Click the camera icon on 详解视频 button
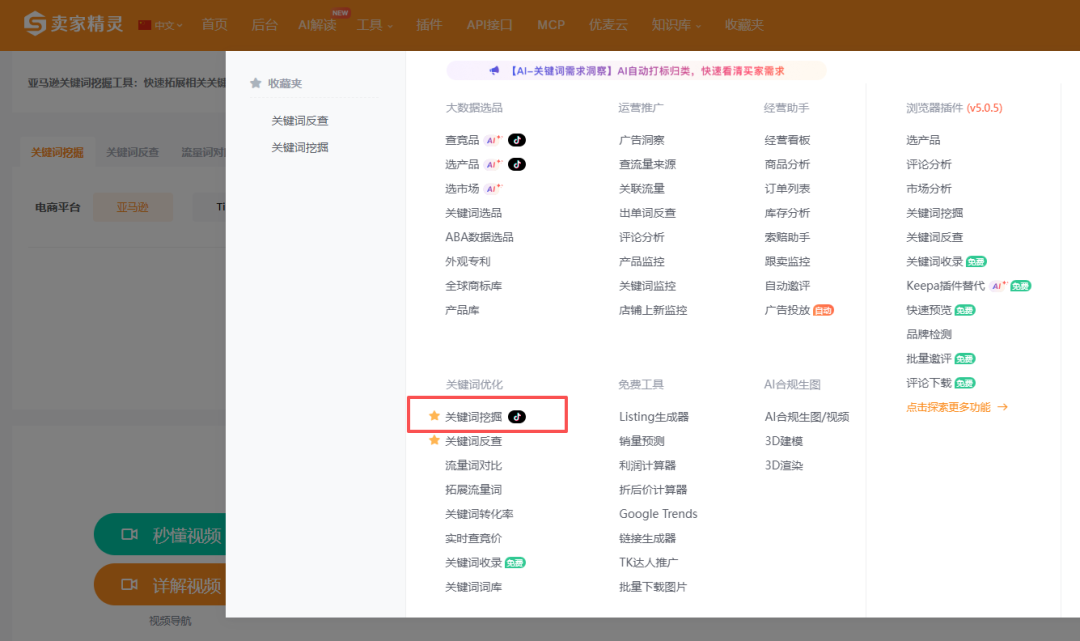Viewport: 1080px width, 641px height. [x=129, y=585]
